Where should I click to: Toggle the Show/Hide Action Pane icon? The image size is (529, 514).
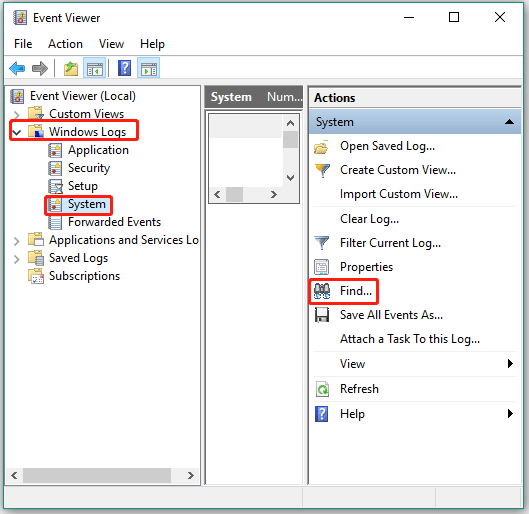point(148,68)
